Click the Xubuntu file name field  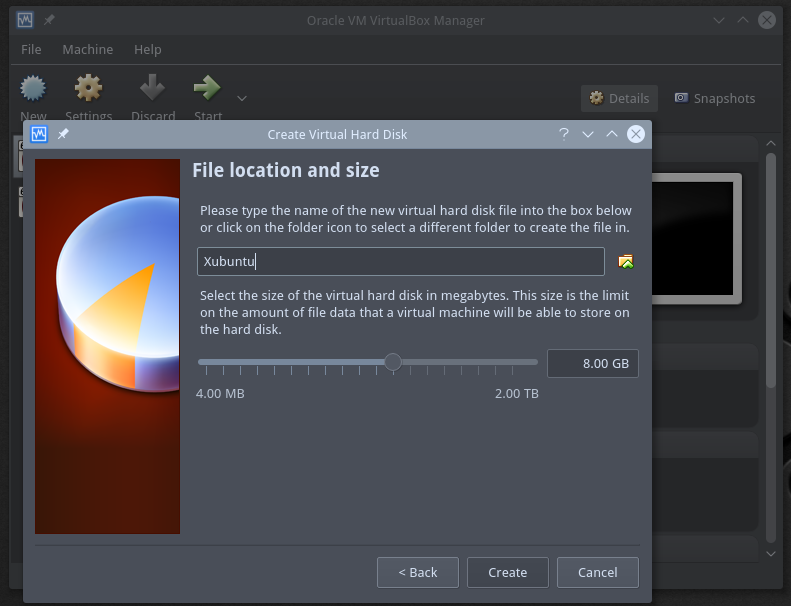click(401, 261)
